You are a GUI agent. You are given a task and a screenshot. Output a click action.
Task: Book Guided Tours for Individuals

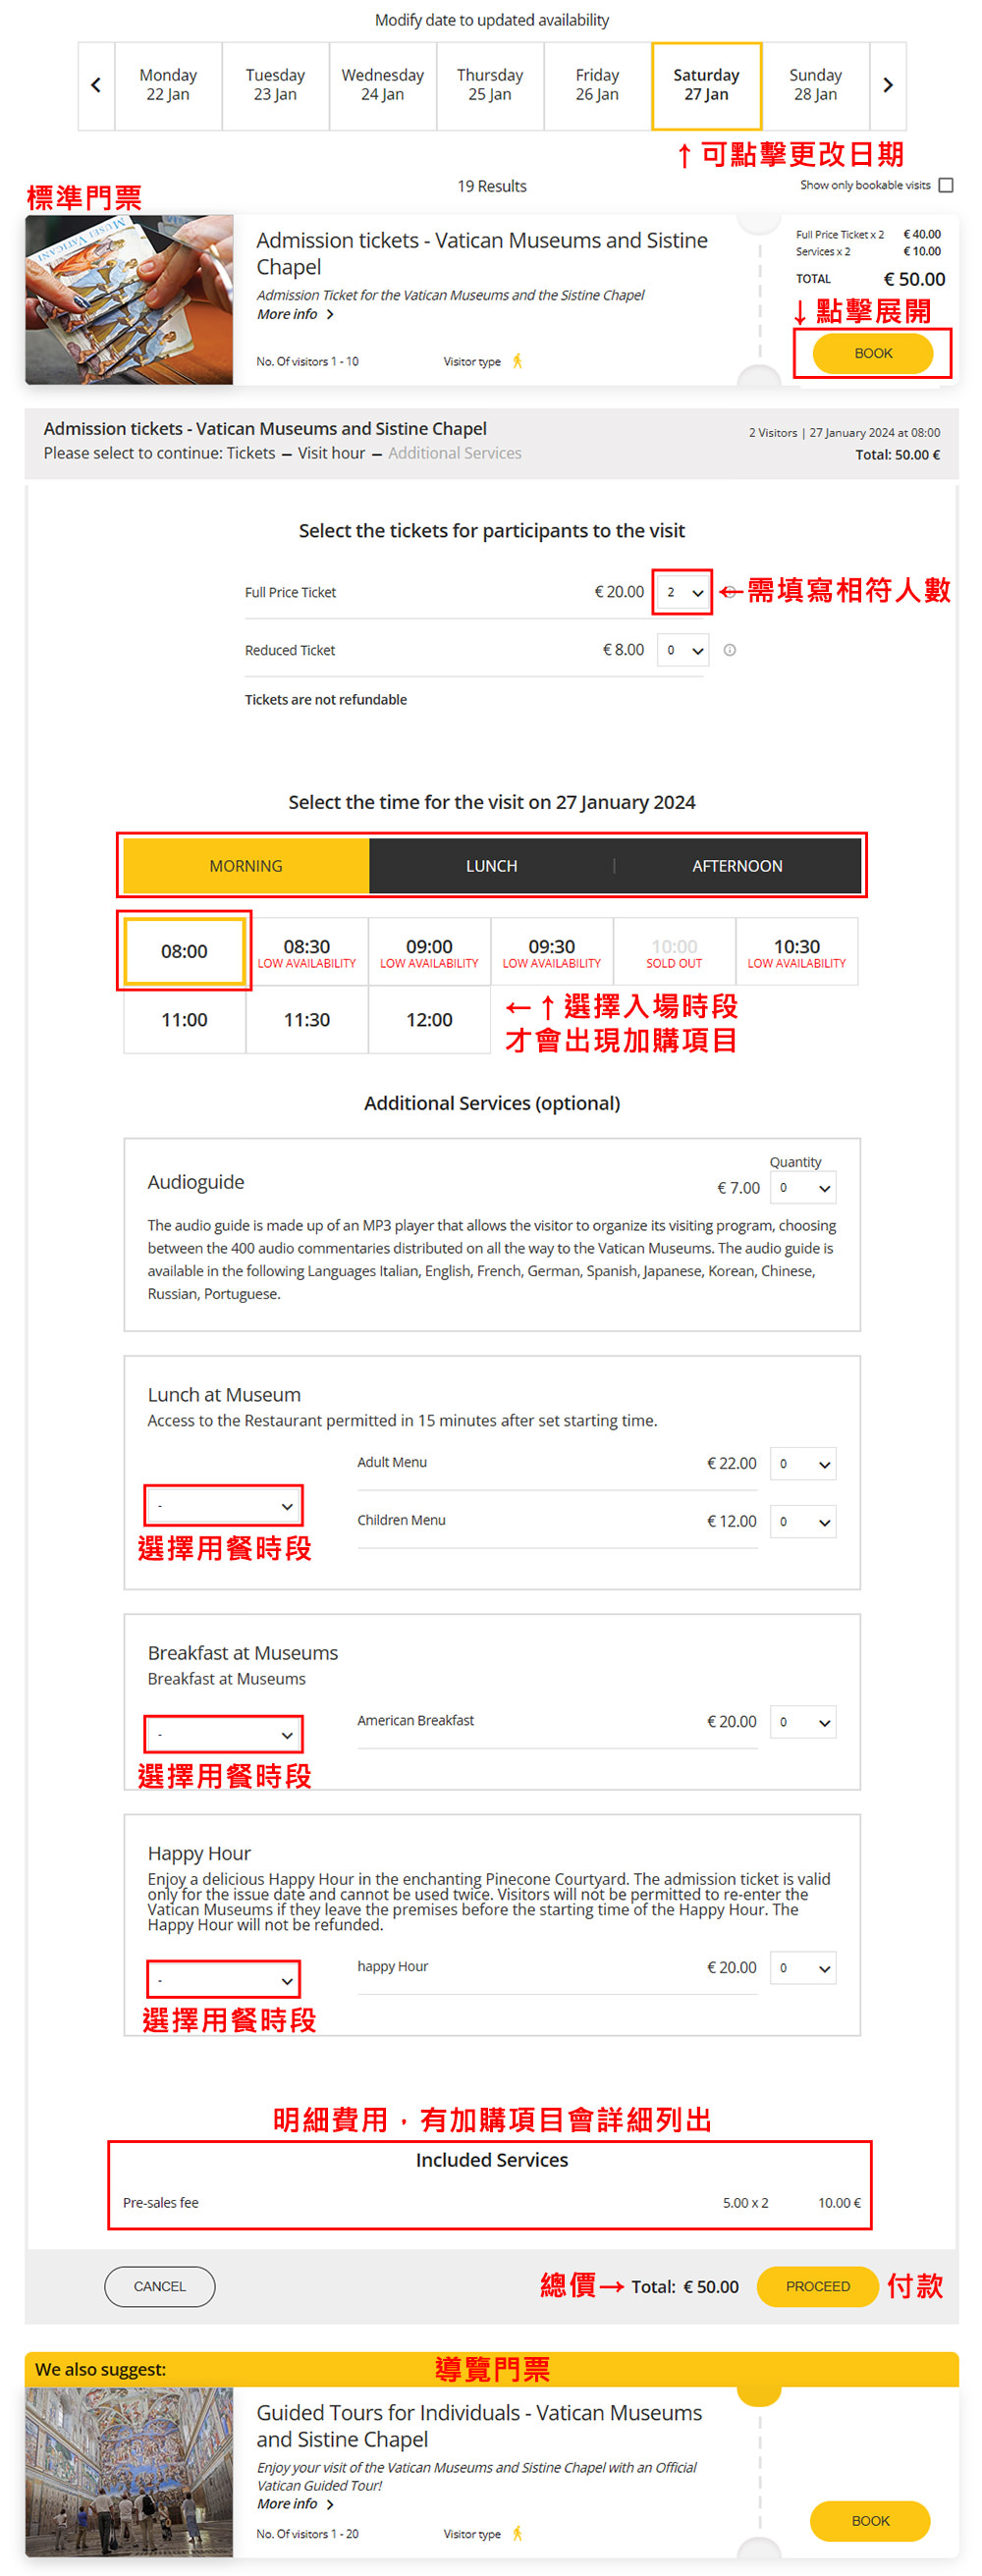pyautogui.click(x=870, y=2521)
